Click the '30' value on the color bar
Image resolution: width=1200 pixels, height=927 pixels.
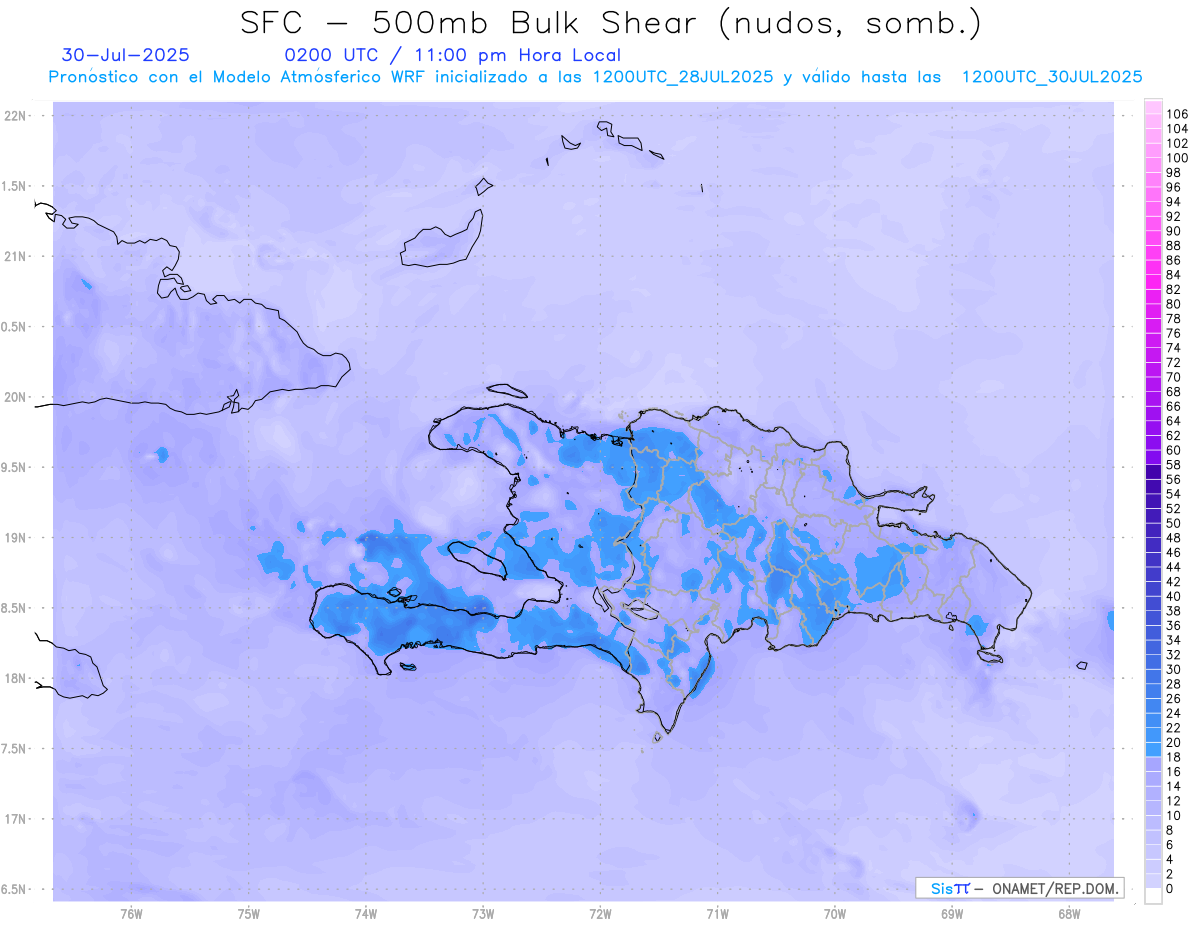[1174, 669]
